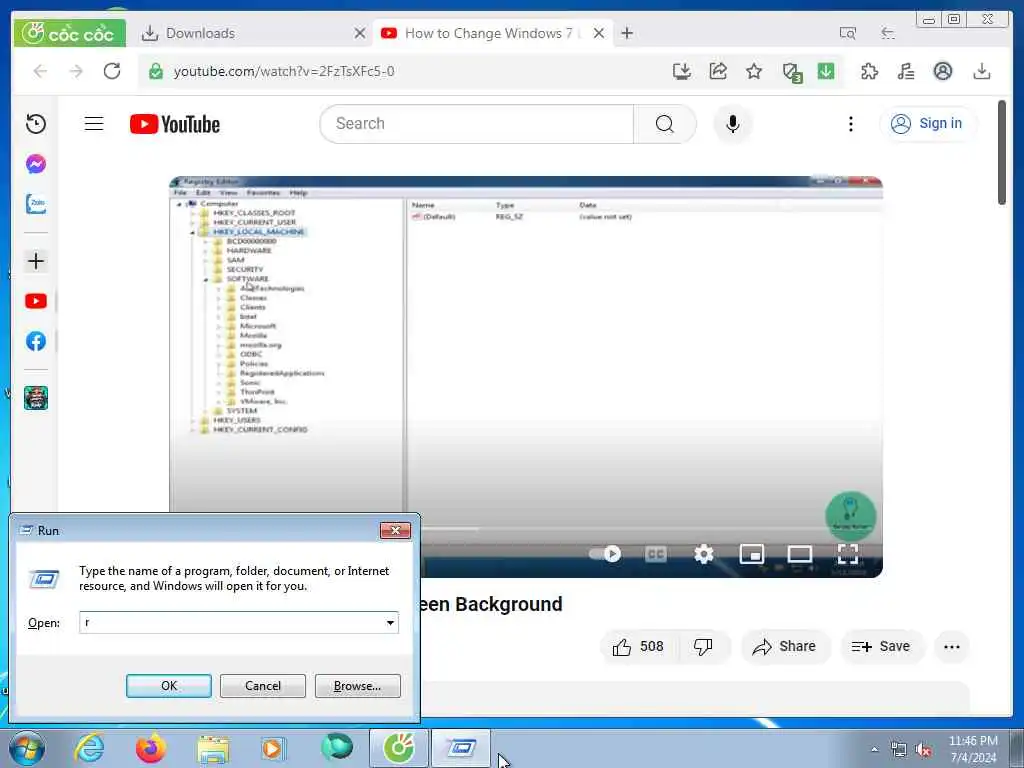Go back to previous page
The image size is (1024, 768).
40,71
